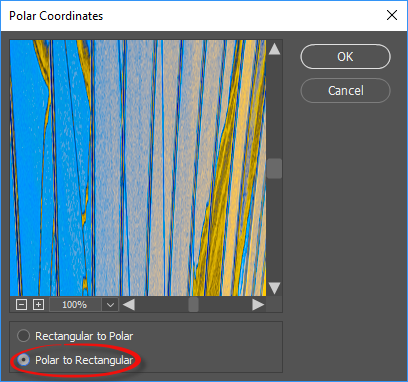This screenshot has height=382, width=408.
Task: Click the Cancel button
Action: 345,90
